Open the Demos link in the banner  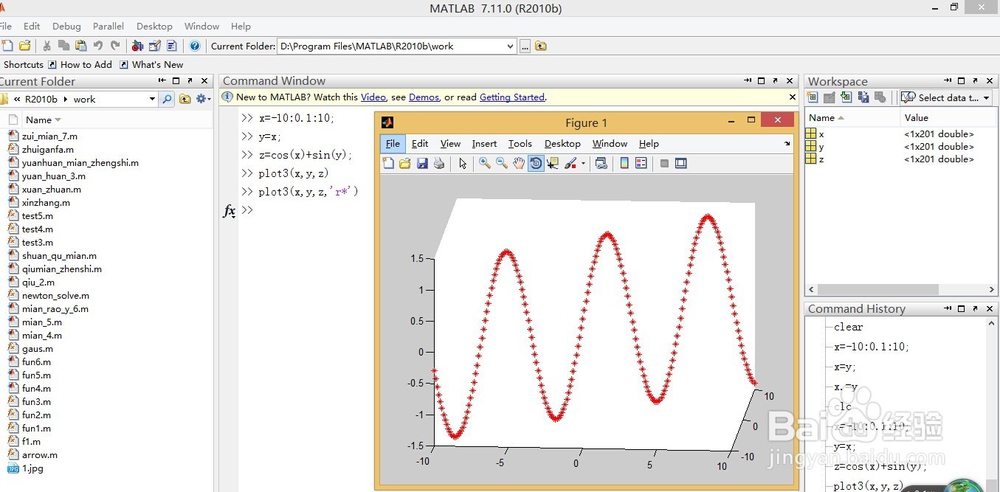pos(423,97)
